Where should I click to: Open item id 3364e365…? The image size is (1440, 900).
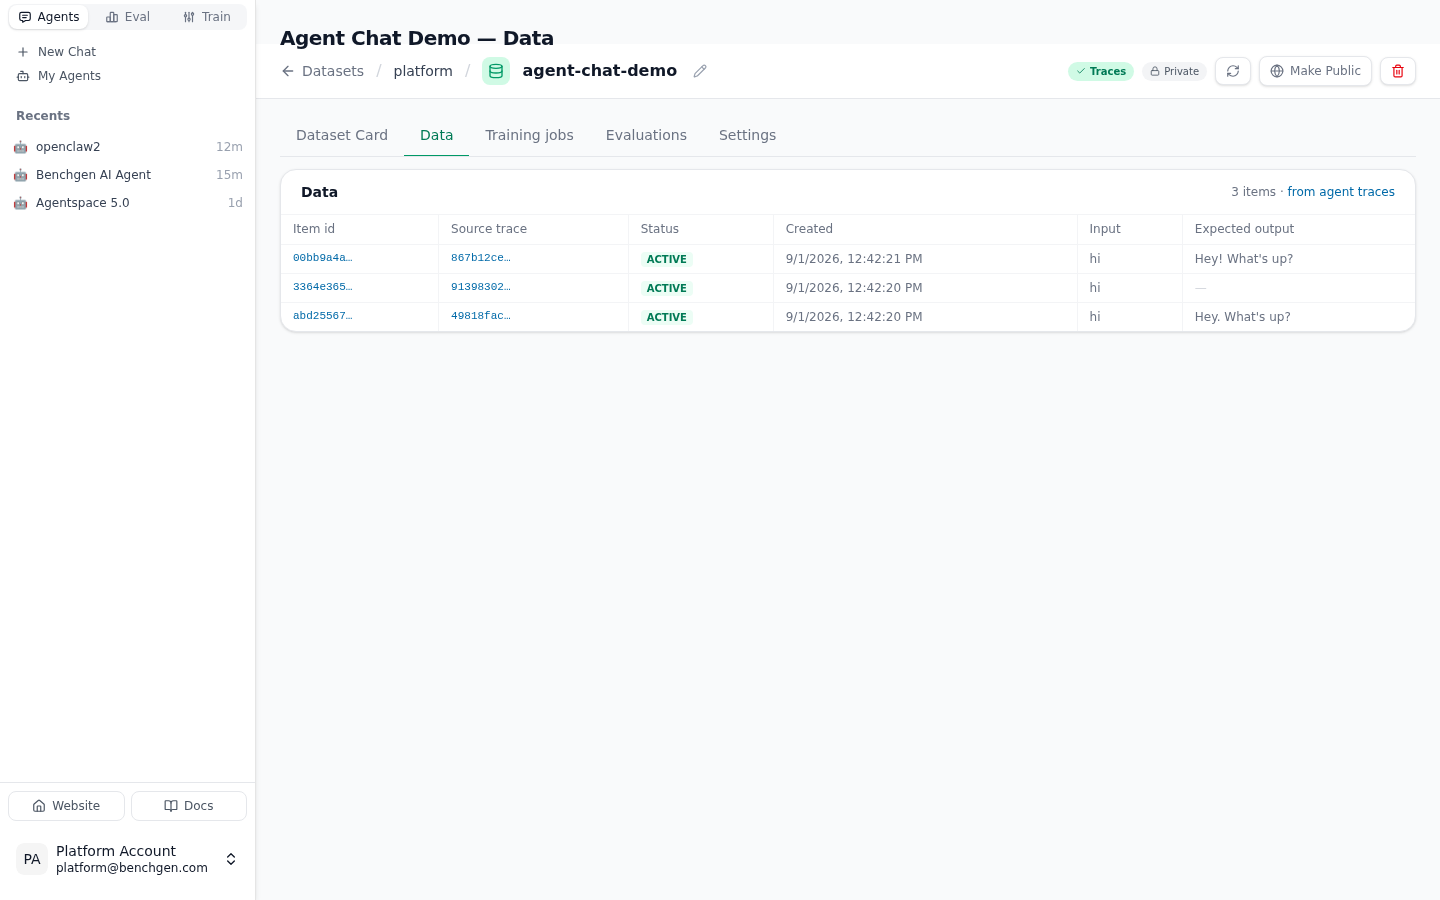click(322, 287)
